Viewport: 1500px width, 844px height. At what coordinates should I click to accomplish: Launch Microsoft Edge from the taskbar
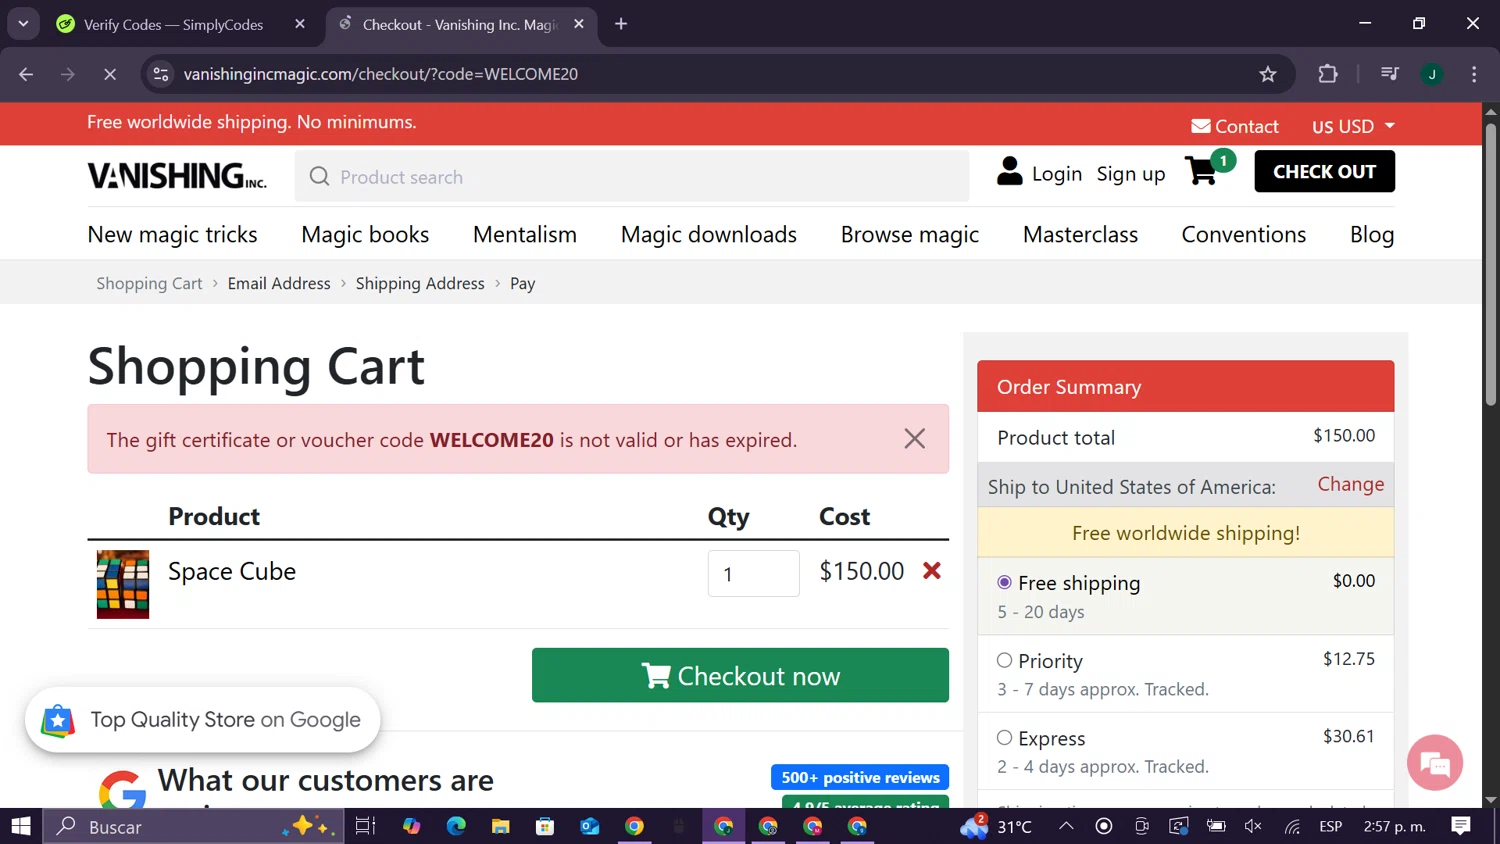pos(456,826)
